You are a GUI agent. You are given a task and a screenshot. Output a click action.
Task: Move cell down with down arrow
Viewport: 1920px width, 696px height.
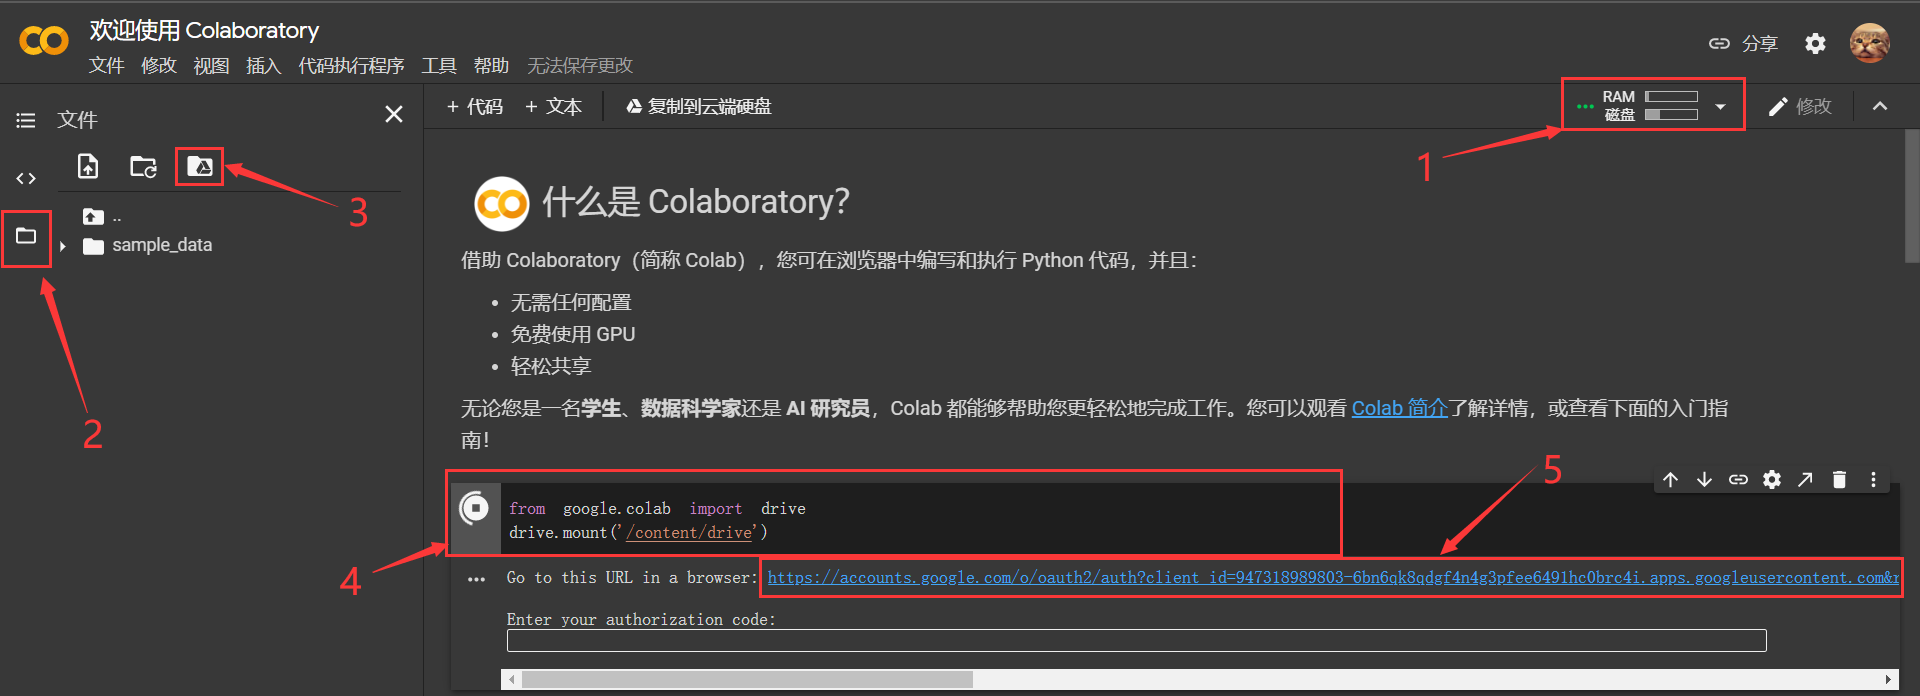click(1704, 480)
